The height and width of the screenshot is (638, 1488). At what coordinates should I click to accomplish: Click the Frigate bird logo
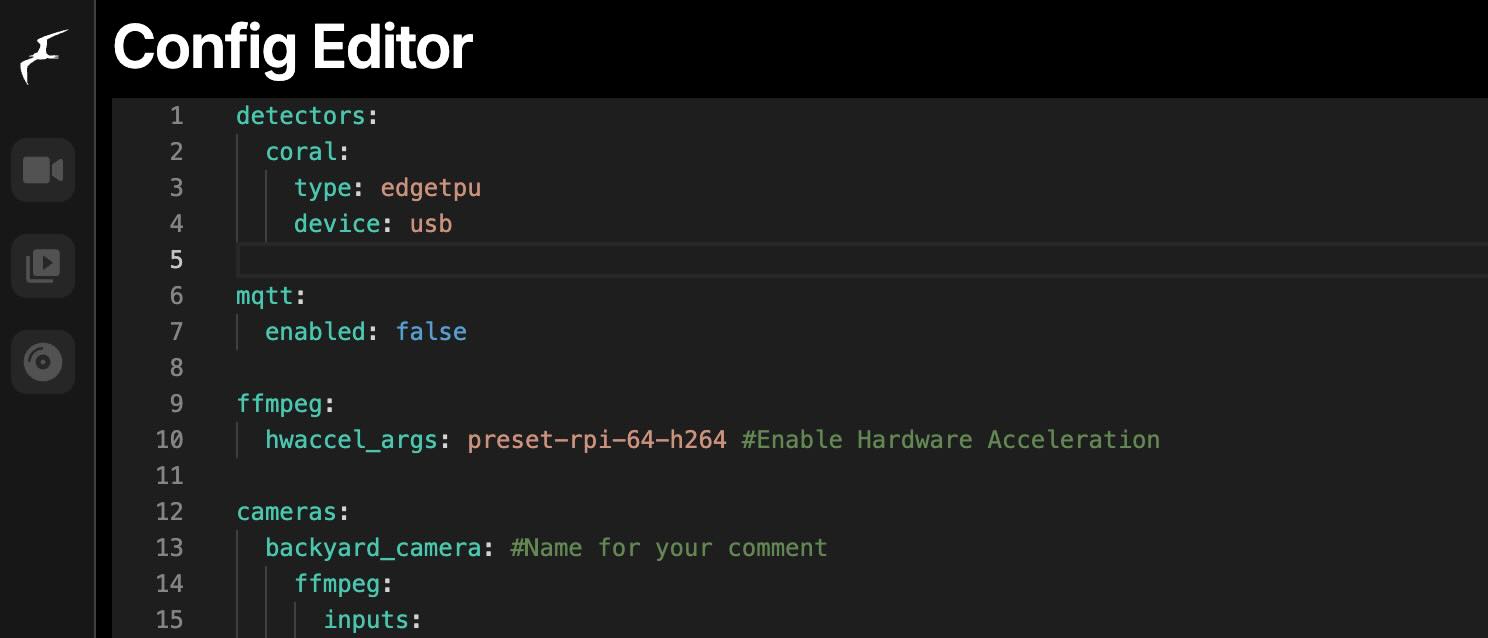click(44, 56)
